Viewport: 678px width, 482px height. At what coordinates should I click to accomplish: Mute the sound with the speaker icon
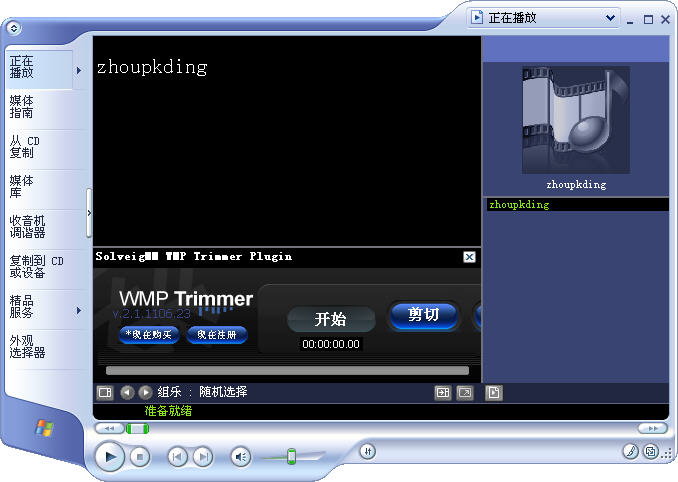click(x=241, y=457)
